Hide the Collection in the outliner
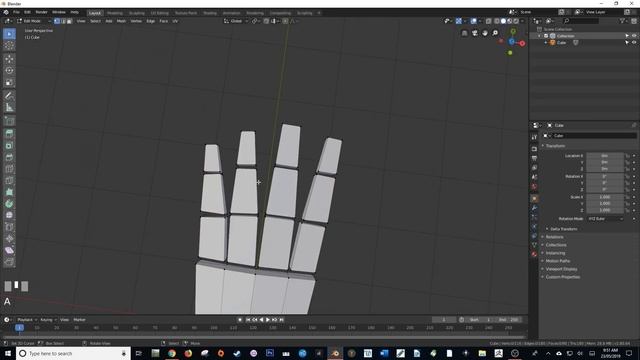This screenshot has width=640, height=360. point(634,36)
